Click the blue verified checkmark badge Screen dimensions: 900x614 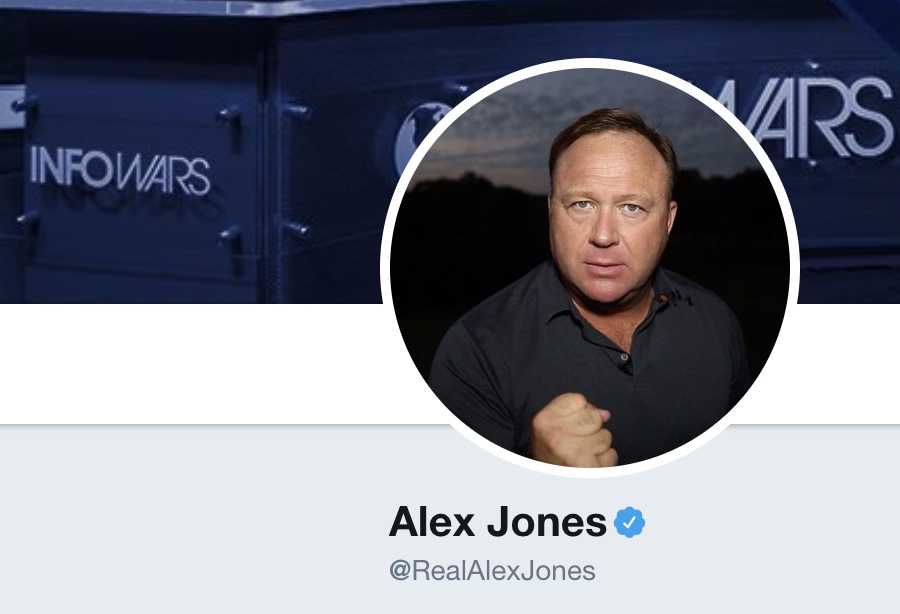[x=629, y=522]
